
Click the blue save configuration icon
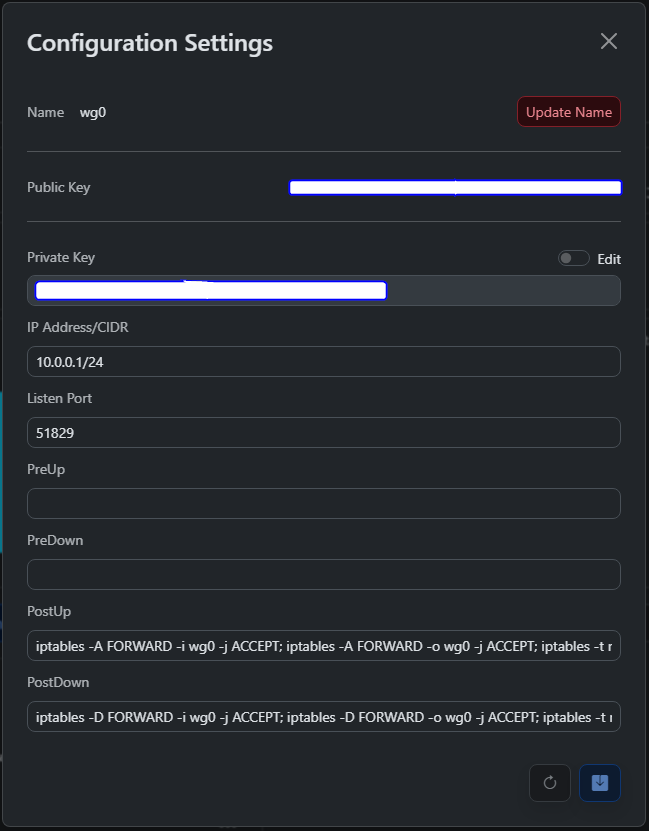(x=600, y=783)
